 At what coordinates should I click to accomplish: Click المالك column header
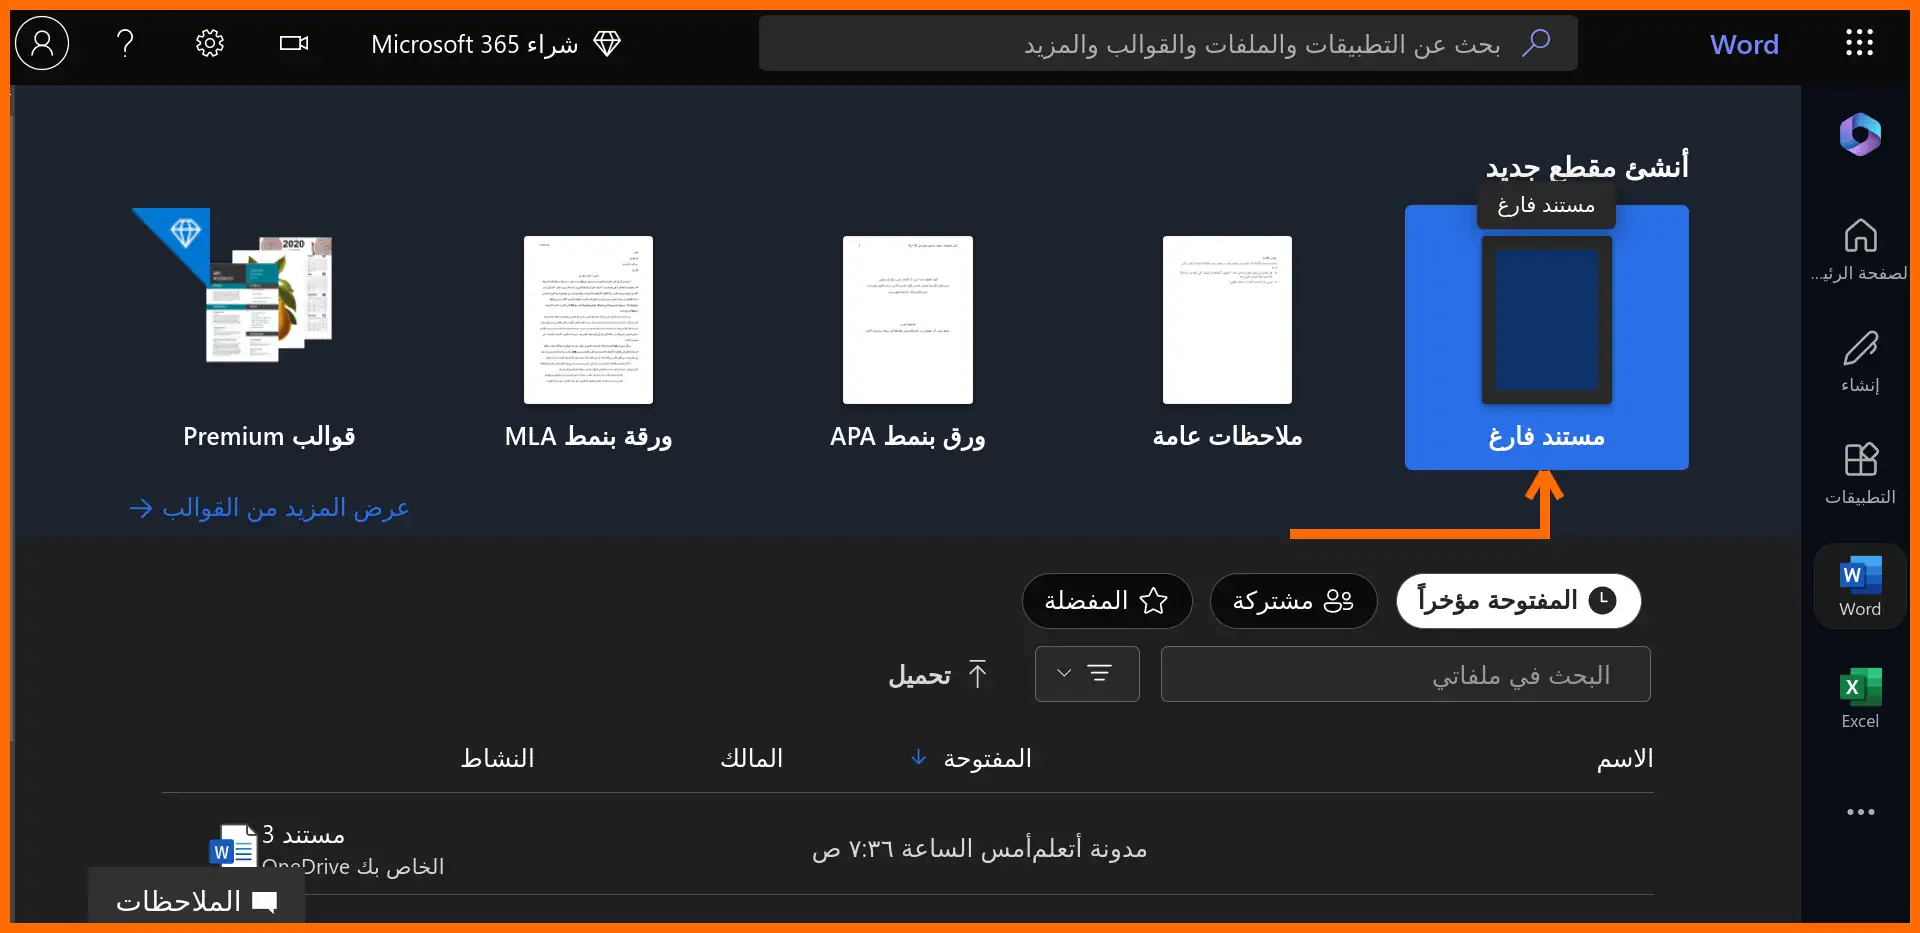tap(751, 759)
